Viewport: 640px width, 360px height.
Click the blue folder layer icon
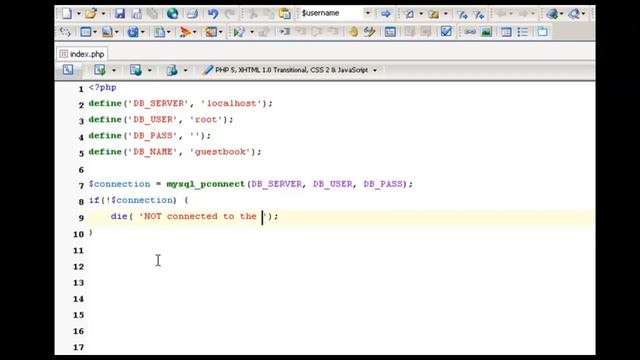542,31
